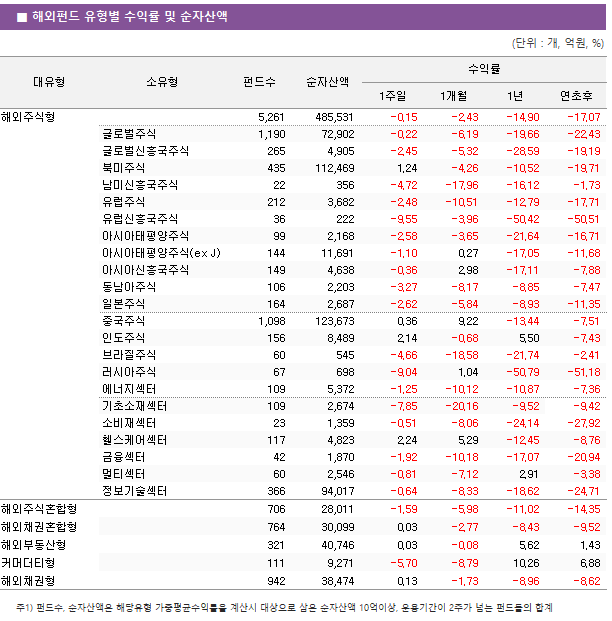Click net assets value '485,531'

coord(334,117)
